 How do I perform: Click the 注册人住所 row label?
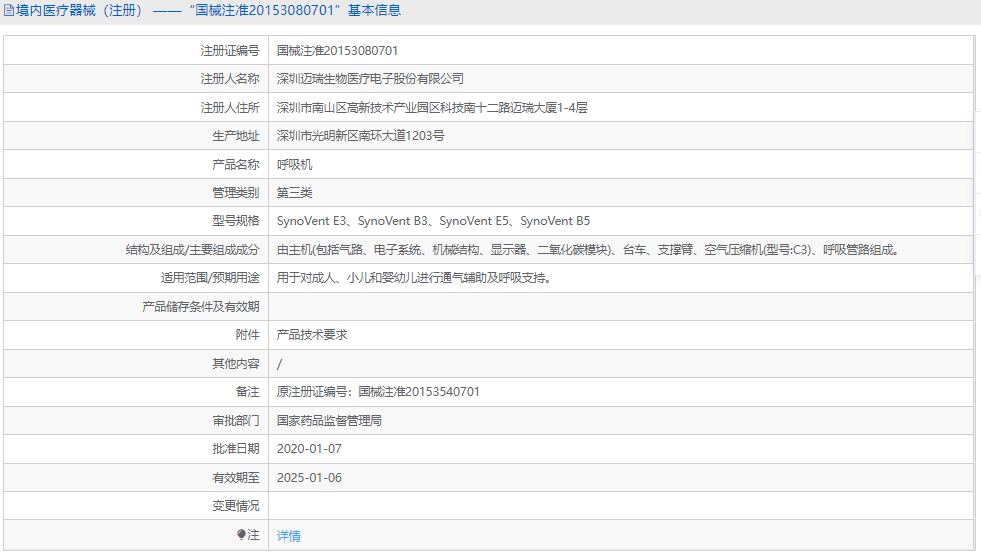coord(230,108)
